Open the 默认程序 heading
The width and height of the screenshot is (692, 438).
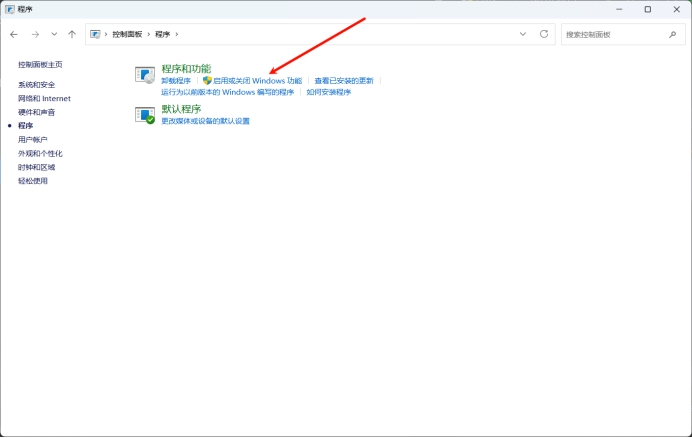[181, 109]
